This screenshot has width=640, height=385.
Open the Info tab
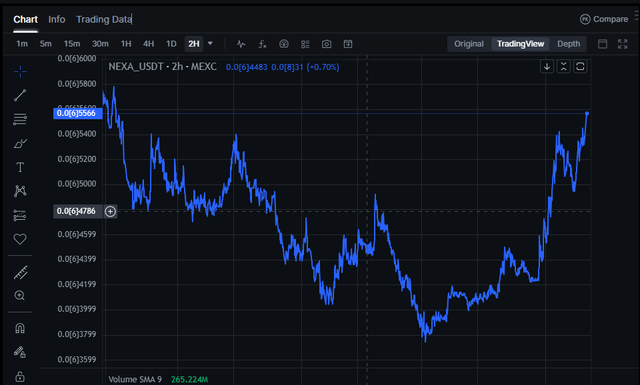[x=57, y=19]
